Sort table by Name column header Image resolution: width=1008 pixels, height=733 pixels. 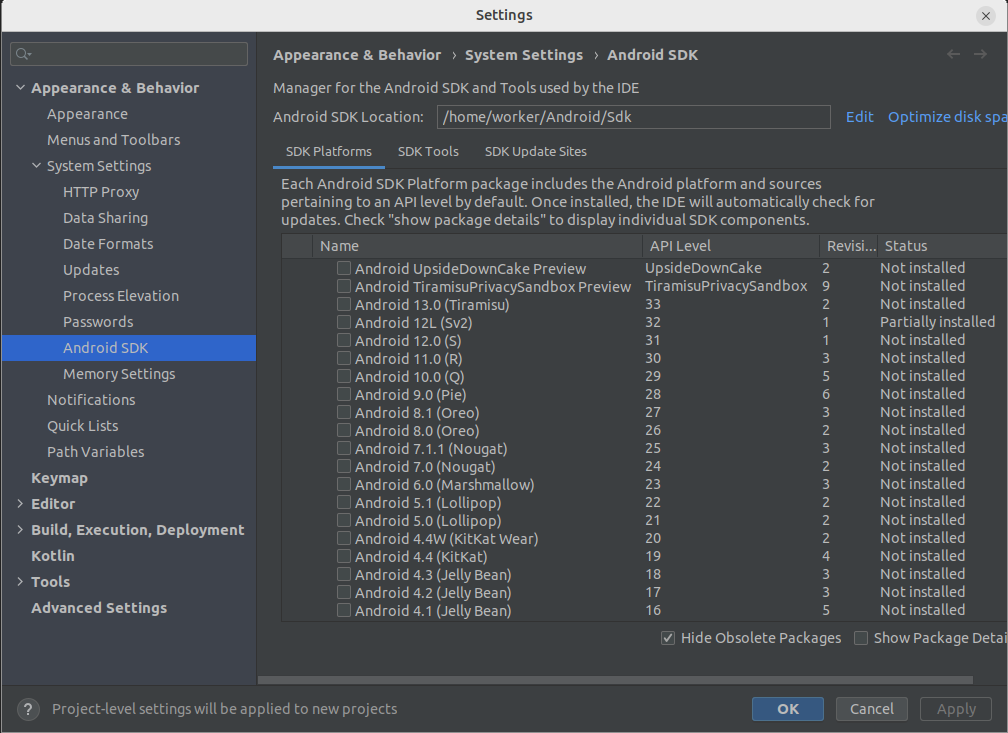(x=477, y=246)
